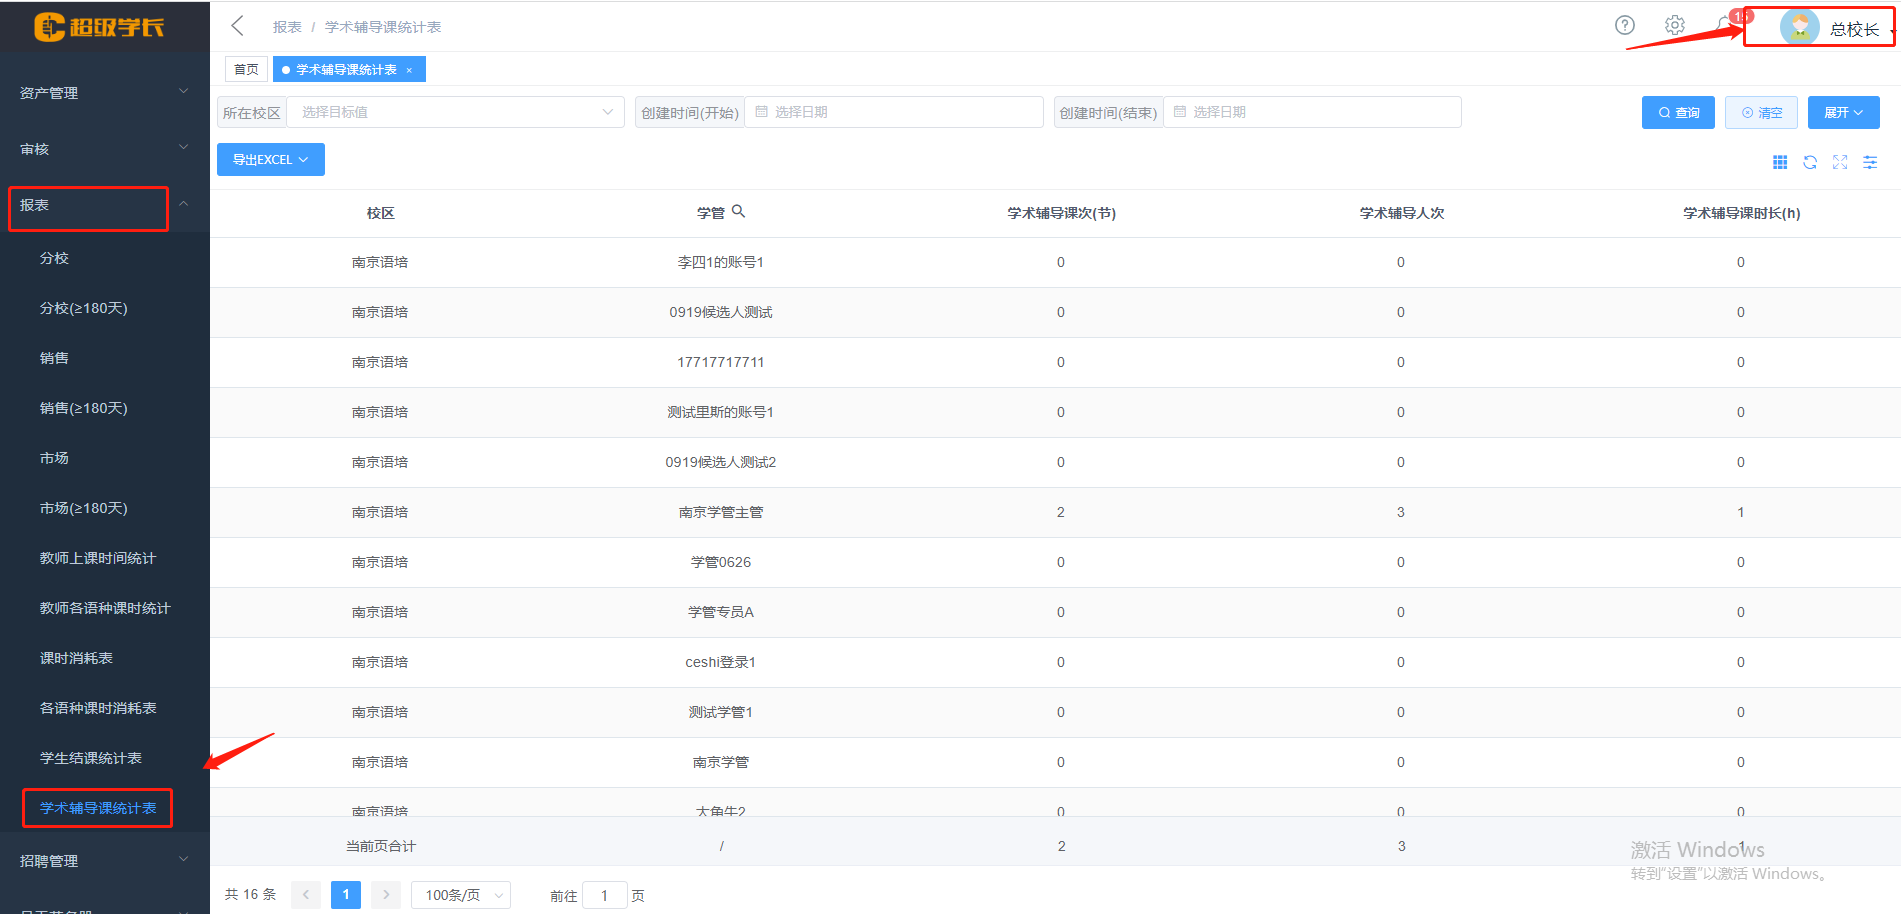Open the 100条/页 page size dropdown

(x=461, y=895)
